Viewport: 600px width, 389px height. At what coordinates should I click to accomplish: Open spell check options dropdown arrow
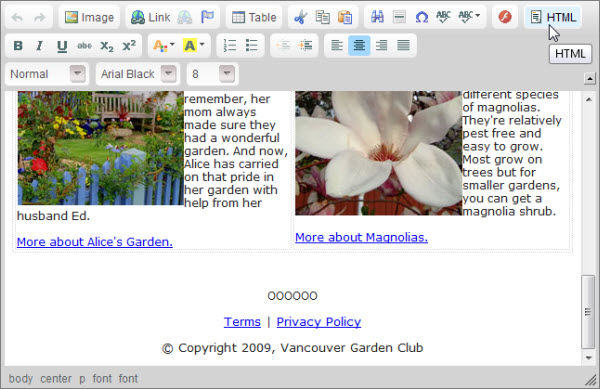[x=478, y=16]
